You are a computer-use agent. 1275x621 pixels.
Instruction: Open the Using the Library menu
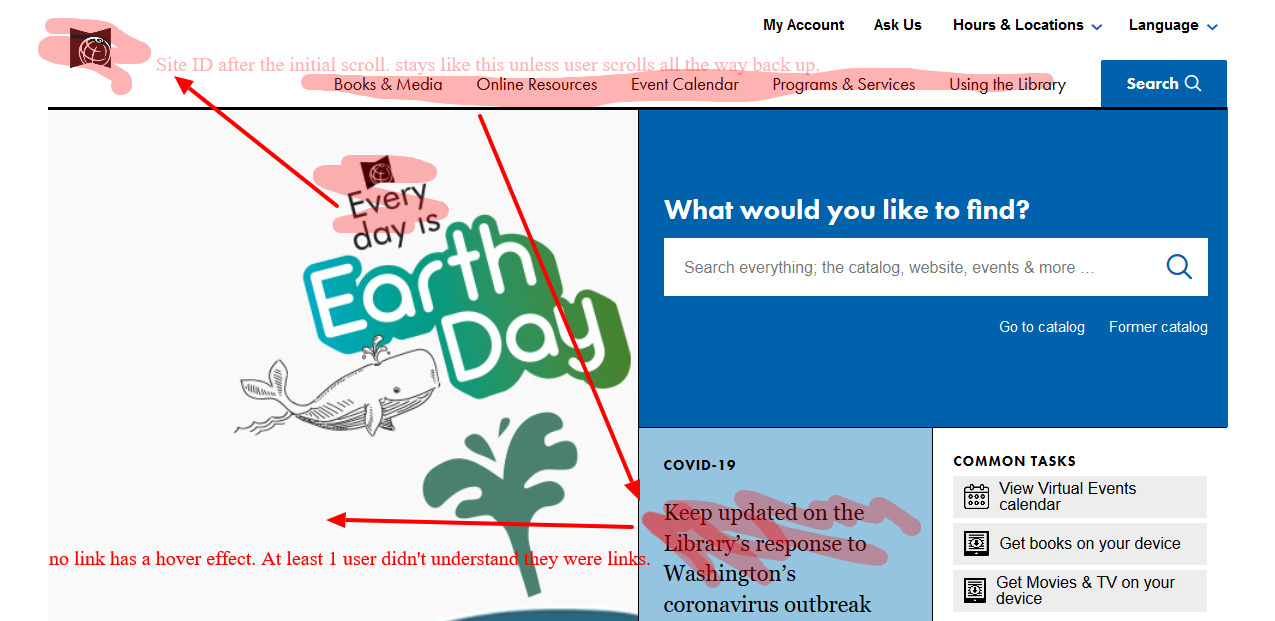tap(1007, 85)
